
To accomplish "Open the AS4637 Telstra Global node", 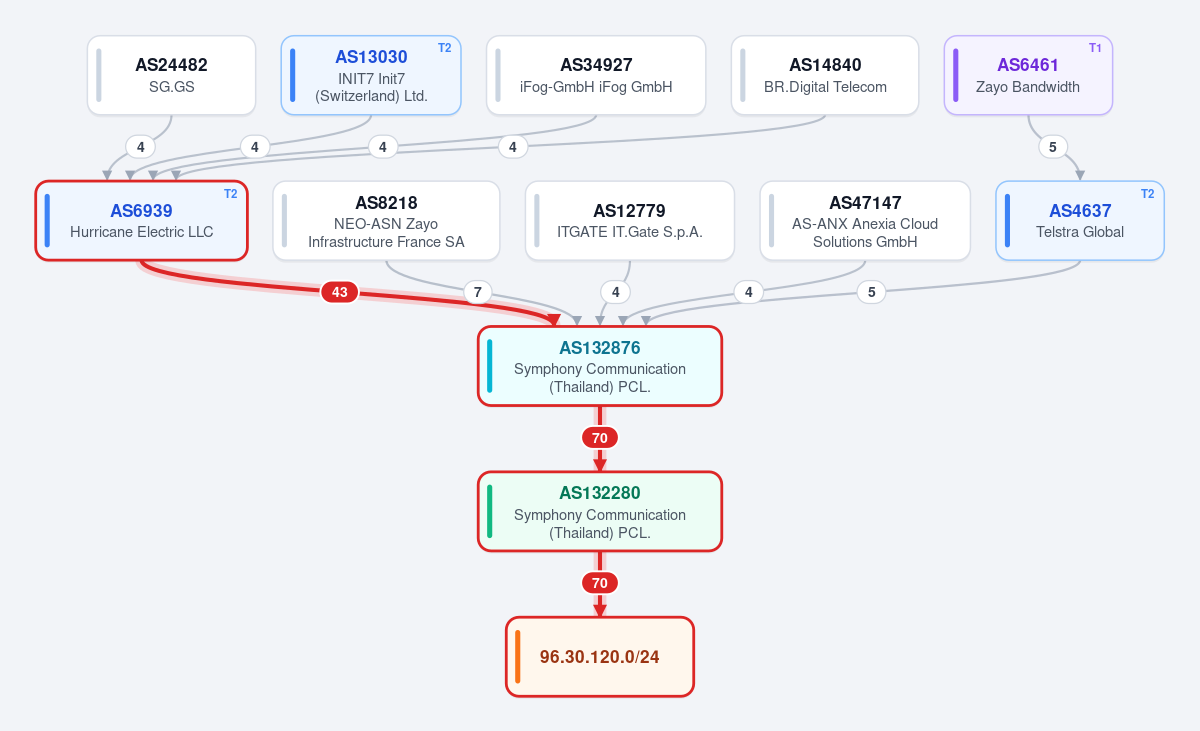I will click(1080, 221).
